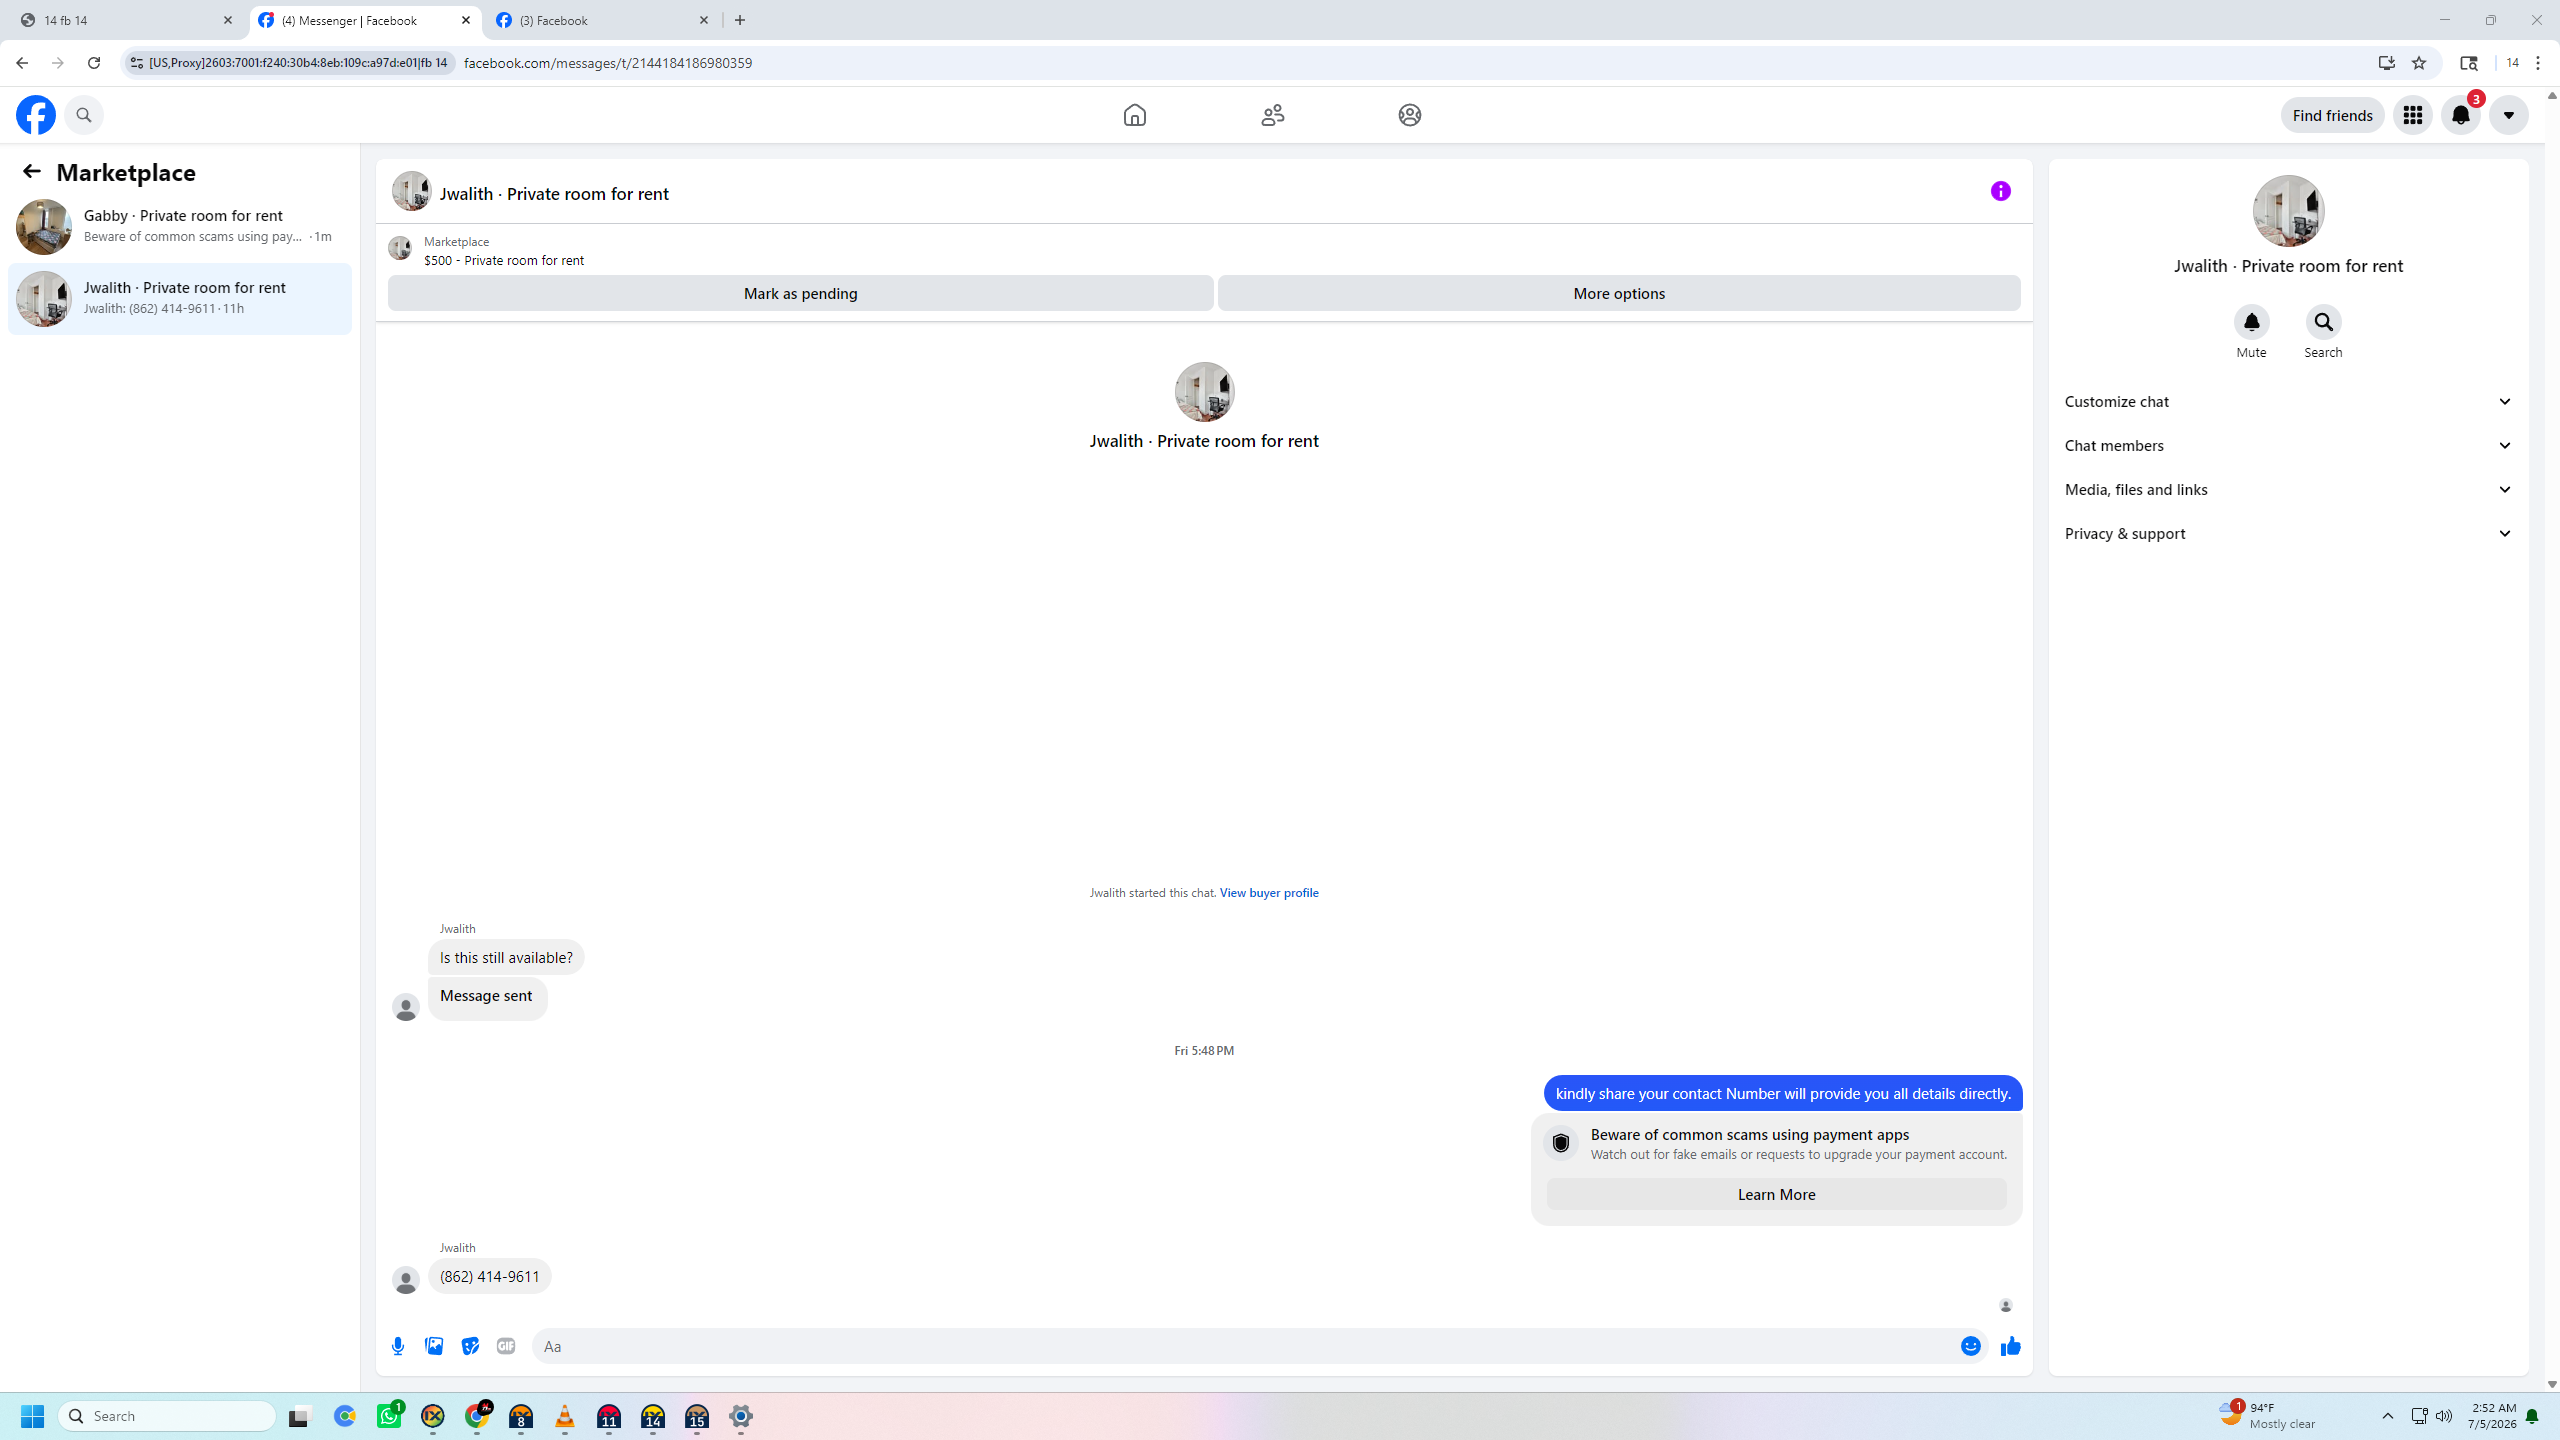Image resolution: width=2560 pixels, height=1440 pixels.
Task: Send a thumbs-up like
Action: click(x=2010, y=1346)
